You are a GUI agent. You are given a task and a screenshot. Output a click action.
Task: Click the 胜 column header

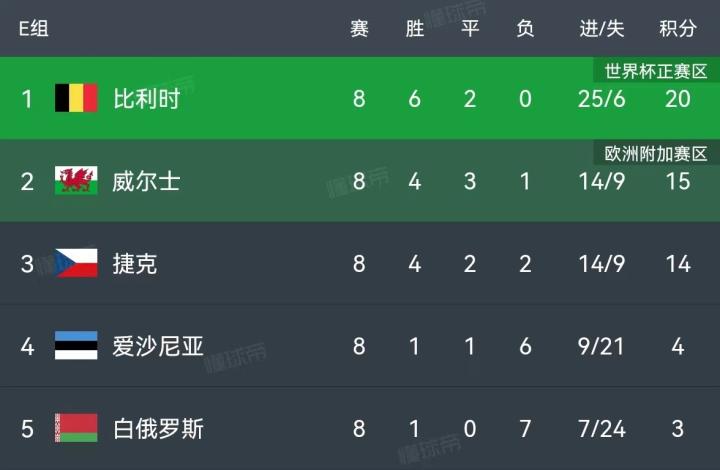click(415, 28)
